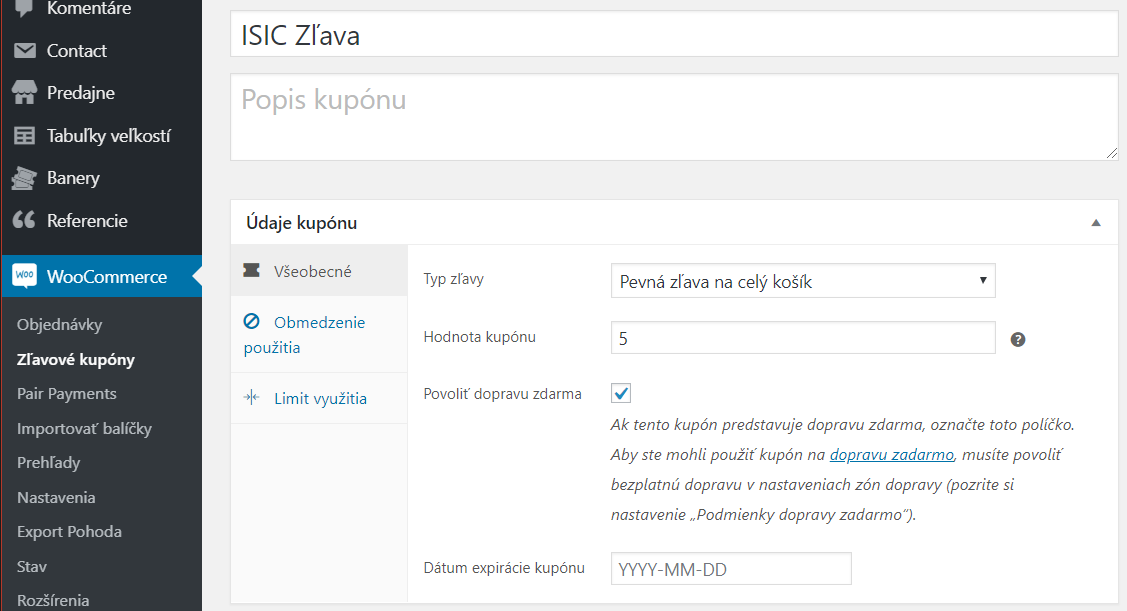
Task: Follow the dopravu zadarmo link
Action: coord(893,455)
